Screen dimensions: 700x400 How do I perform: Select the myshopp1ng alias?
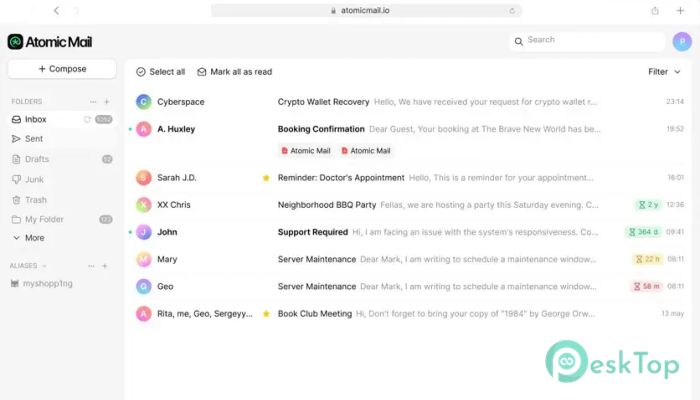pos(42,283)
